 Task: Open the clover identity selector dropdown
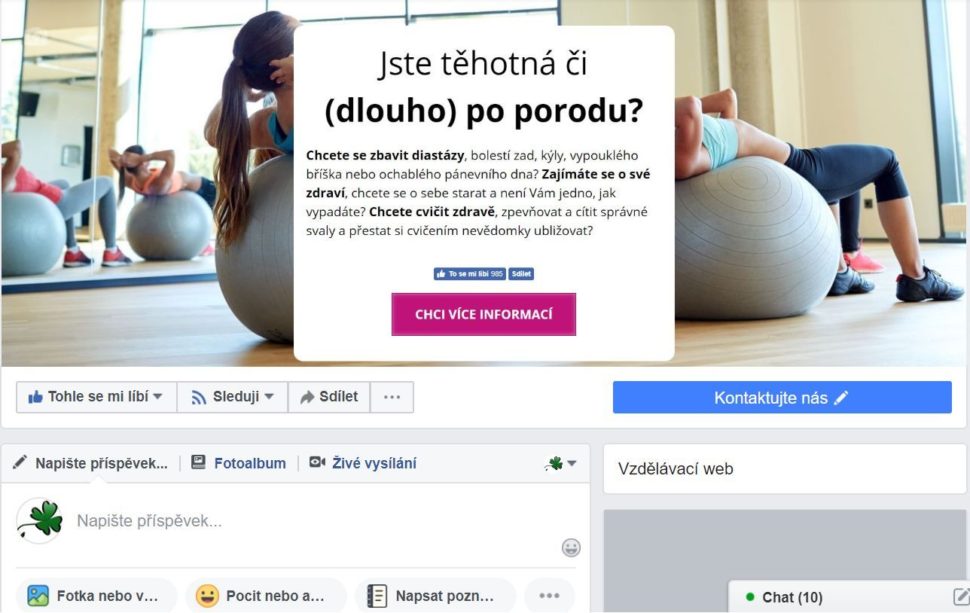(x=560, y=463)
